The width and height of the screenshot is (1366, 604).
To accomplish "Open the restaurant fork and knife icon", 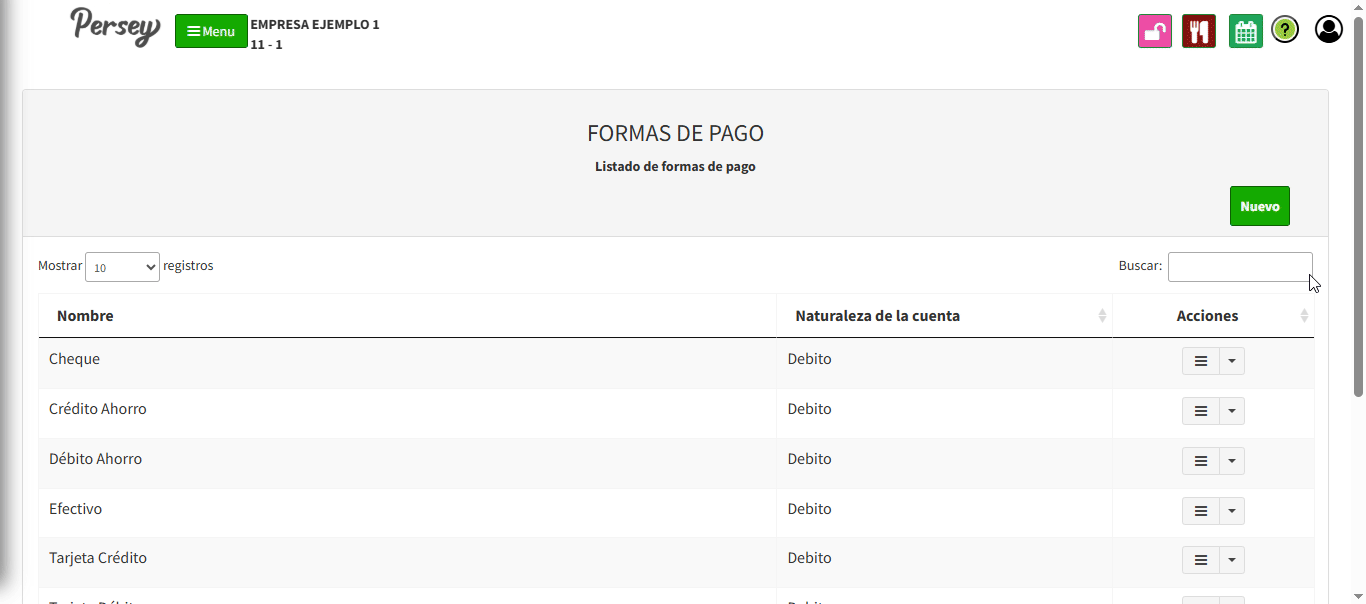I will click(x=1198, y=31).
